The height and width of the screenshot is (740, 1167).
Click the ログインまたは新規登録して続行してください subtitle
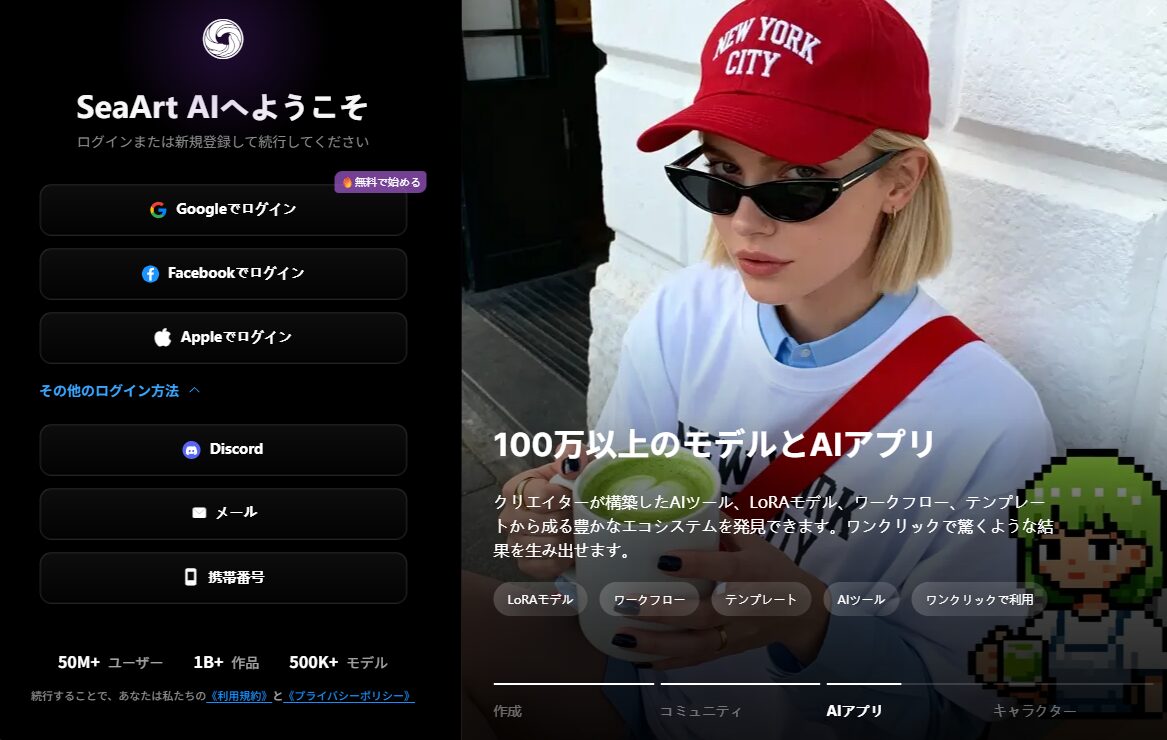tap(223, 141)
